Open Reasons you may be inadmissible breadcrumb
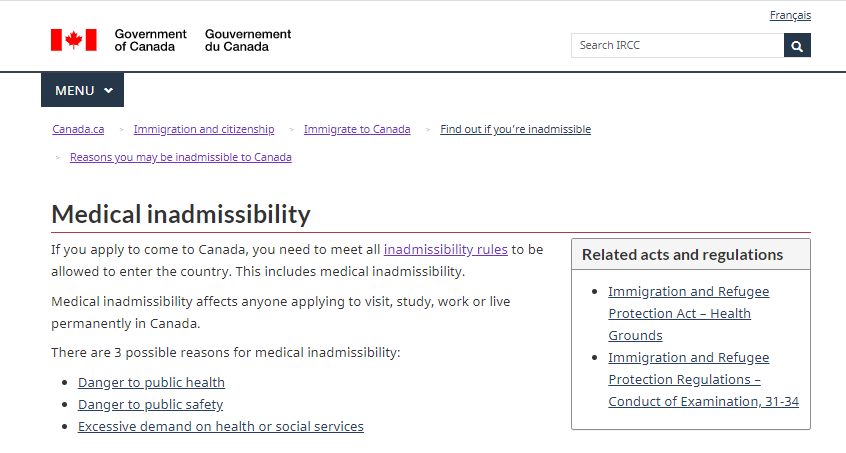 pyautogui.click(x=181, y=157)
